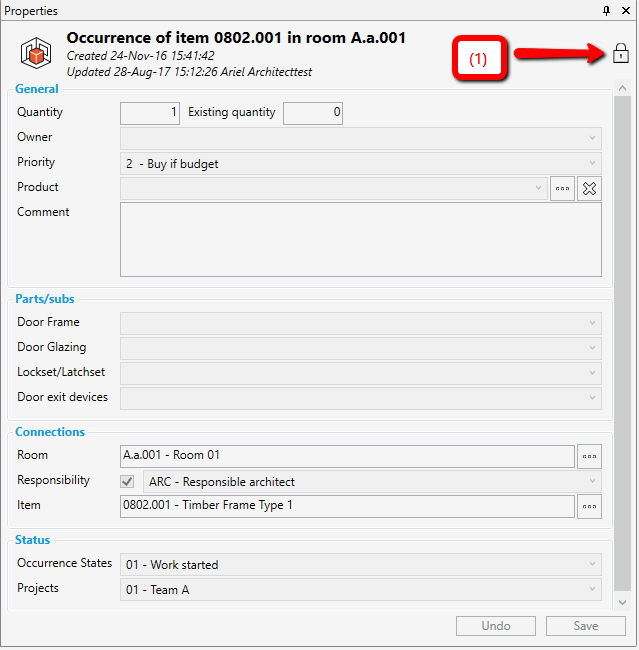Click the Priority label
This screenshot has width=639, height=650.
pos(36,162)
